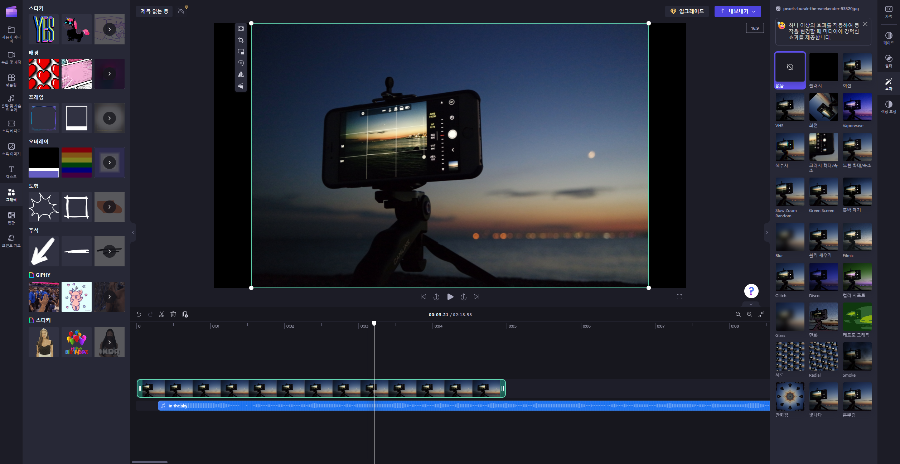Show more items in the frames row
Image resolution: width=900 pixels, height=464 pixels.
point(109,118)
